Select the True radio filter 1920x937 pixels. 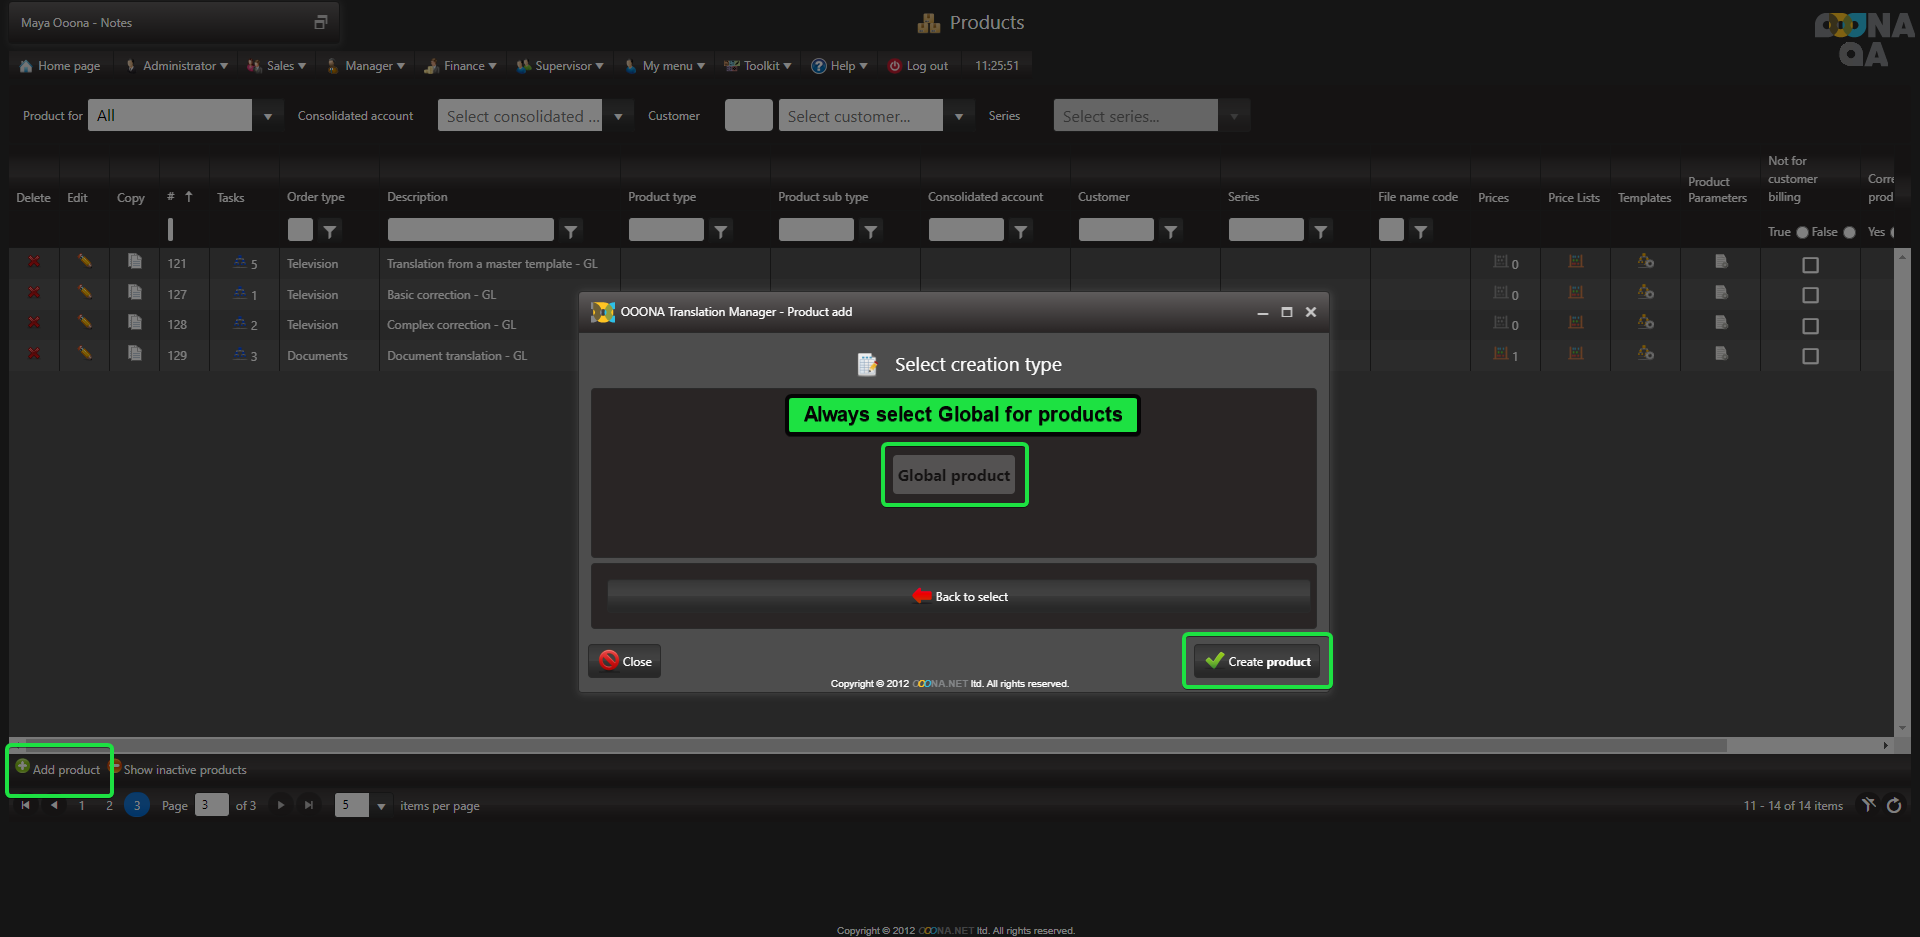tap(1802, 232)
